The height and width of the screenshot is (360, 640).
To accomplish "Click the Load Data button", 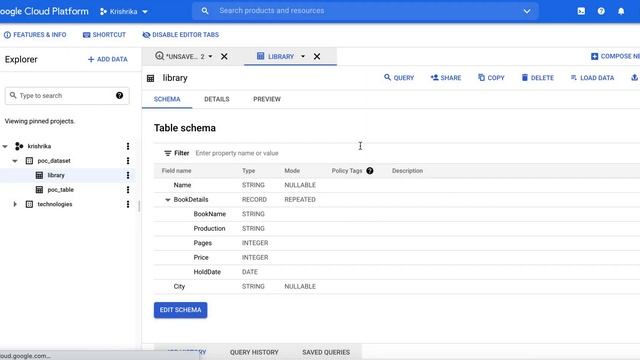I will pyautogui.click(x=592, y=78).
